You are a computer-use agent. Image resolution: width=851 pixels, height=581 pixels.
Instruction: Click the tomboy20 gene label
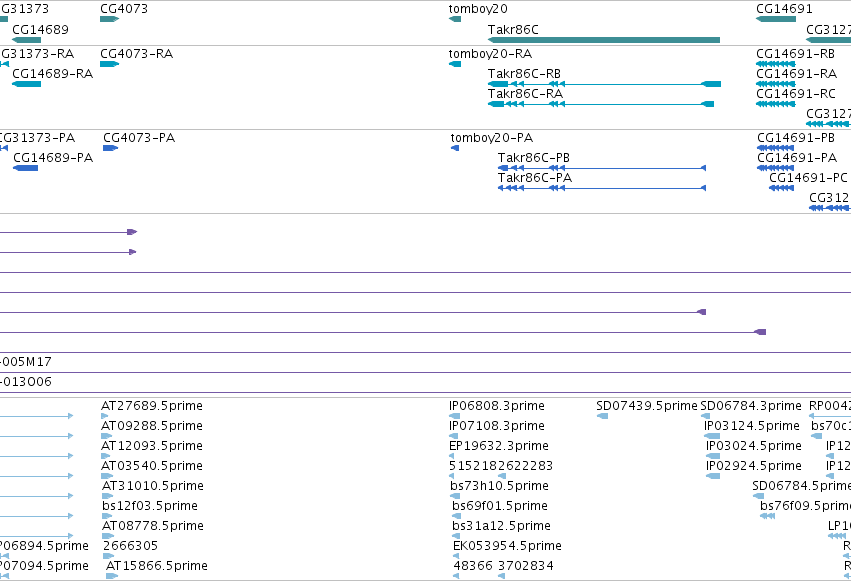(478, 9)
